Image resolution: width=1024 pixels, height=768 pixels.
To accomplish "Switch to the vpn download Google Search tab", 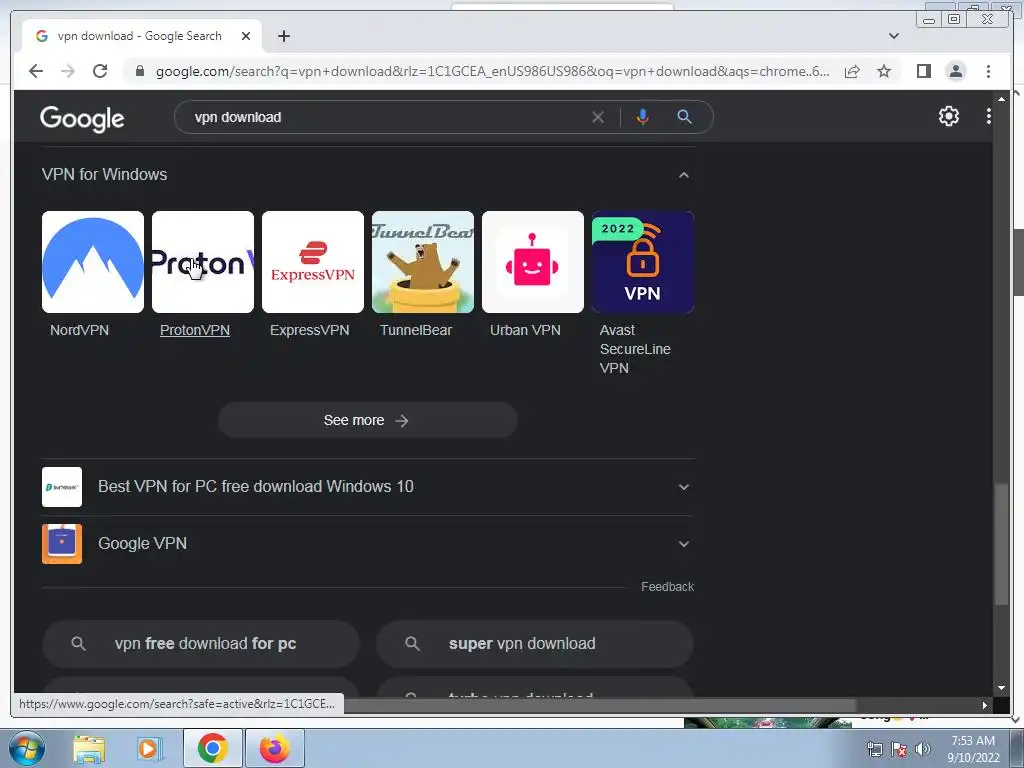I will click(x=142, y=36).
